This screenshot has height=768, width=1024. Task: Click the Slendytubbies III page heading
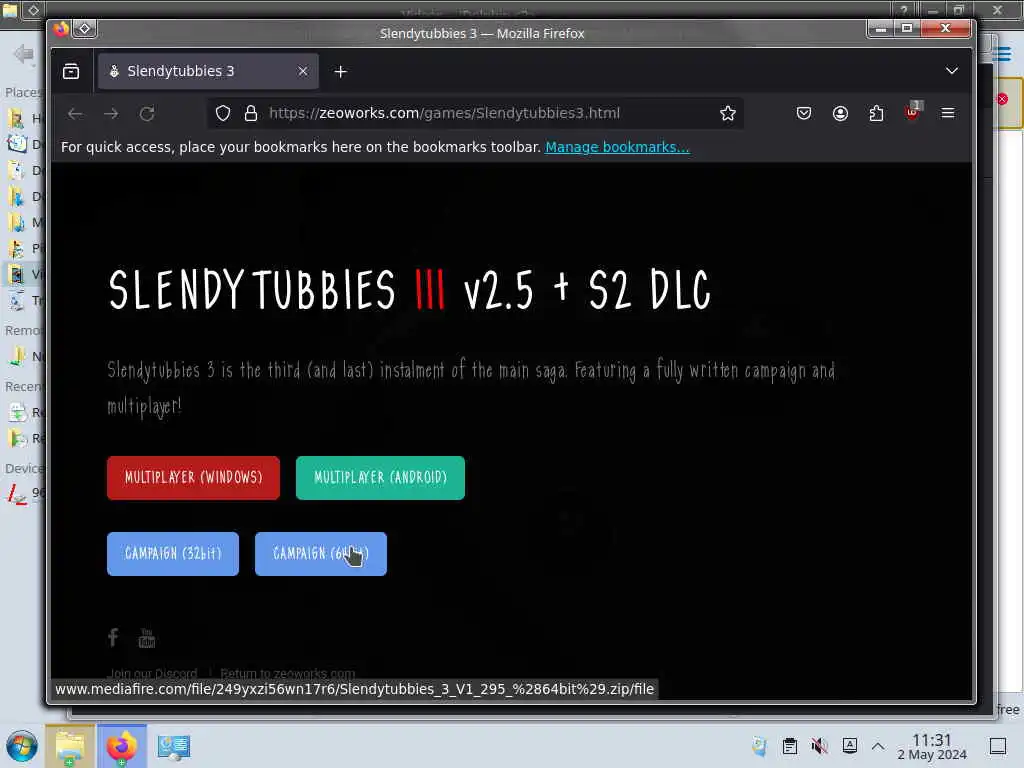409,289
